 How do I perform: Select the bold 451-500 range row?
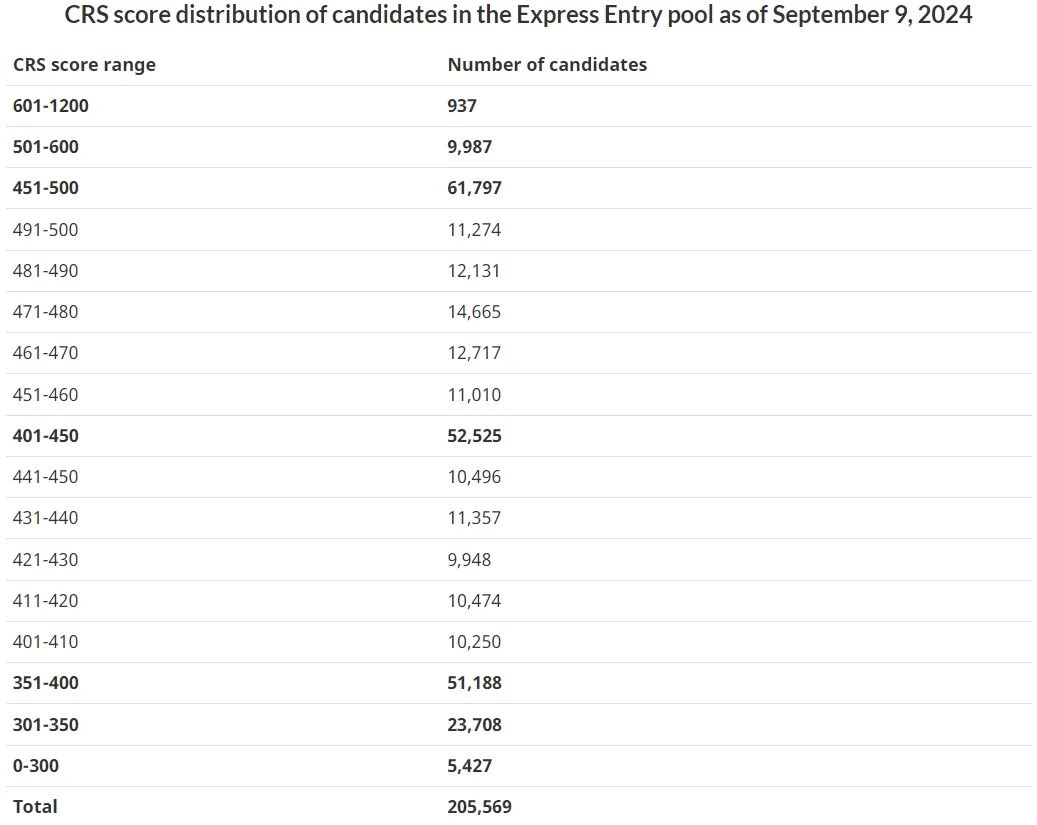click(46, 188)
